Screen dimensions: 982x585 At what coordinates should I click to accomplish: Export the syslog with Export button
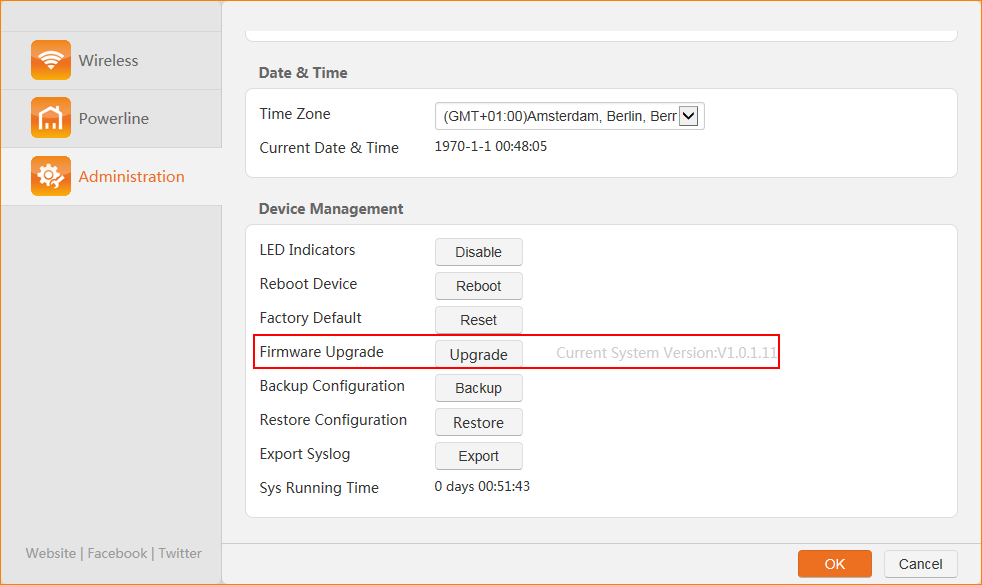click(478, 456)
